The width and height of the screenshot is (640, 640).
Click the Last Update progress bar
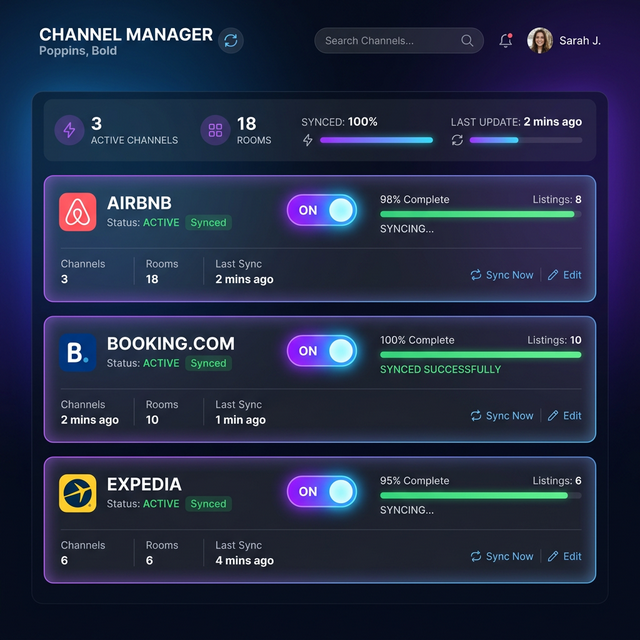pos(526,140)
